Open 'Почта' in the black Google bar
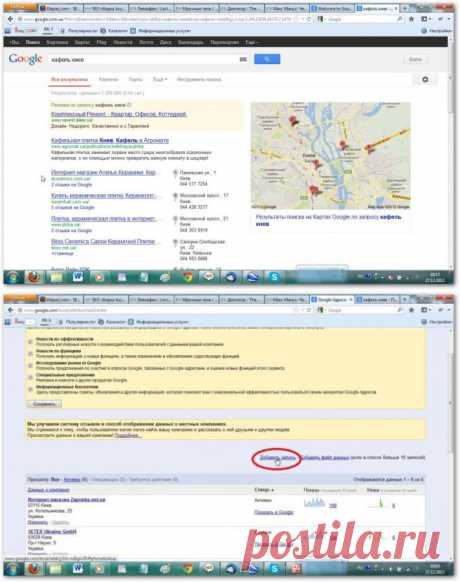Screen dimensions: 460x582 pos(146,42)
